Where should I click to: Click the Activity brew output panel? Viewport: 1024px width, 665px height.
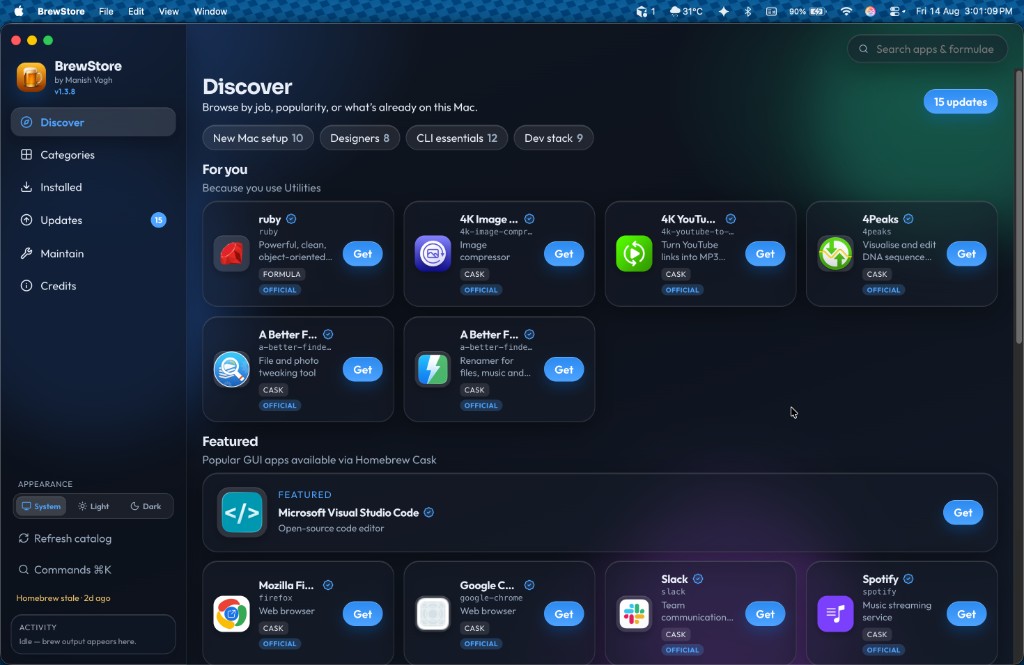pos(93,634)
